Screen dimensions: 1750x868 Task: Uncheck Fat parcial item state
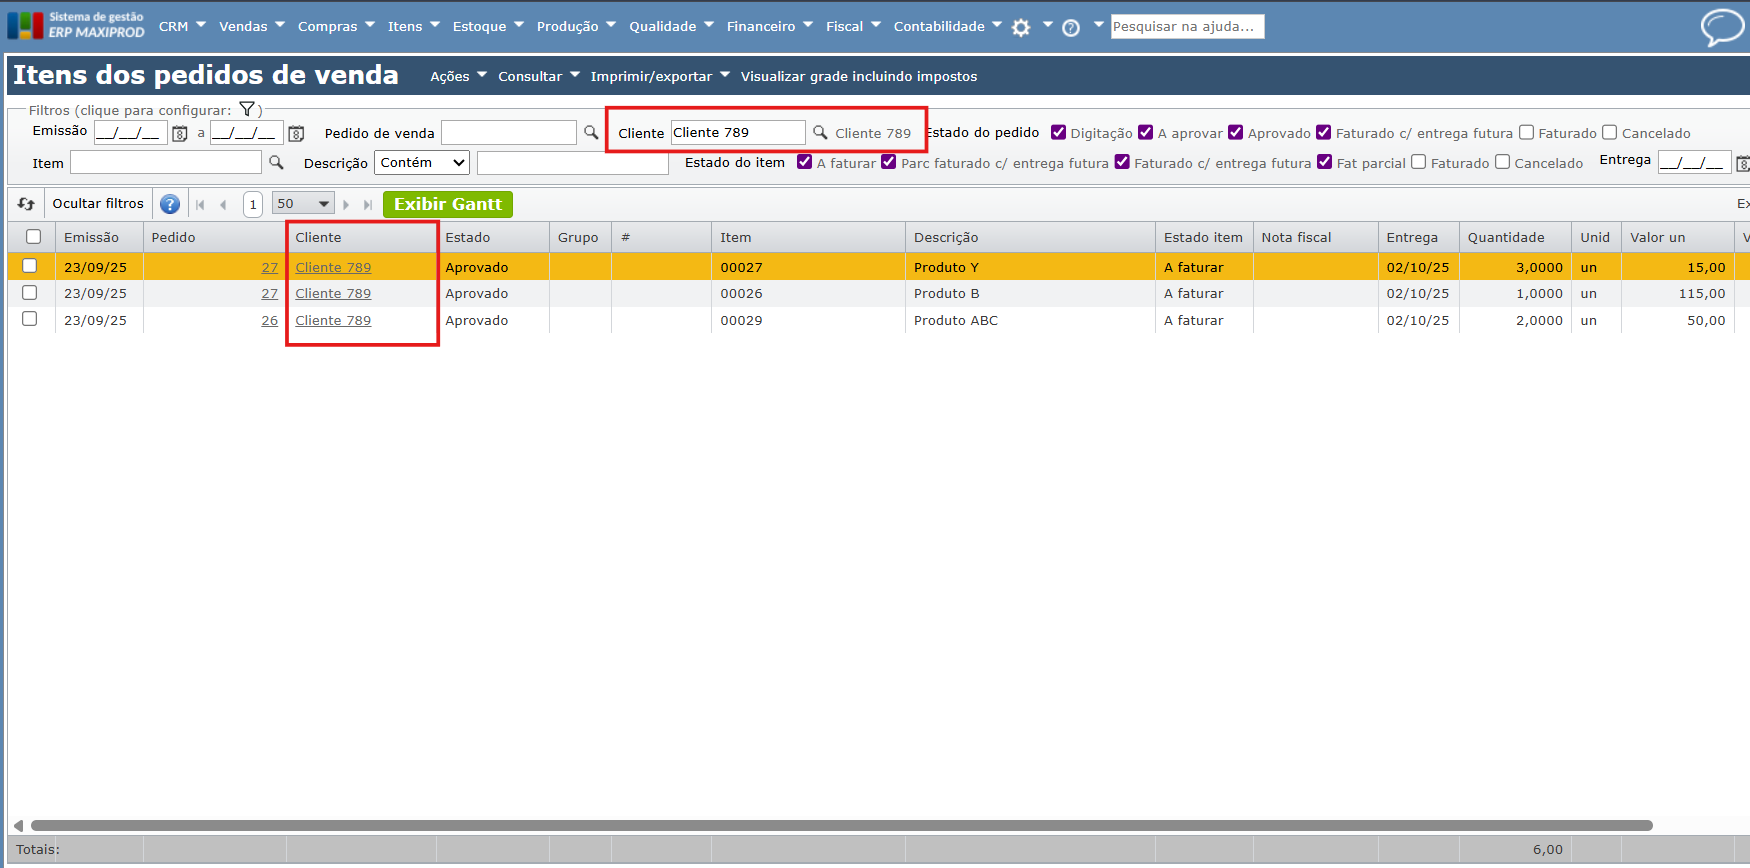pos(1324,162)
